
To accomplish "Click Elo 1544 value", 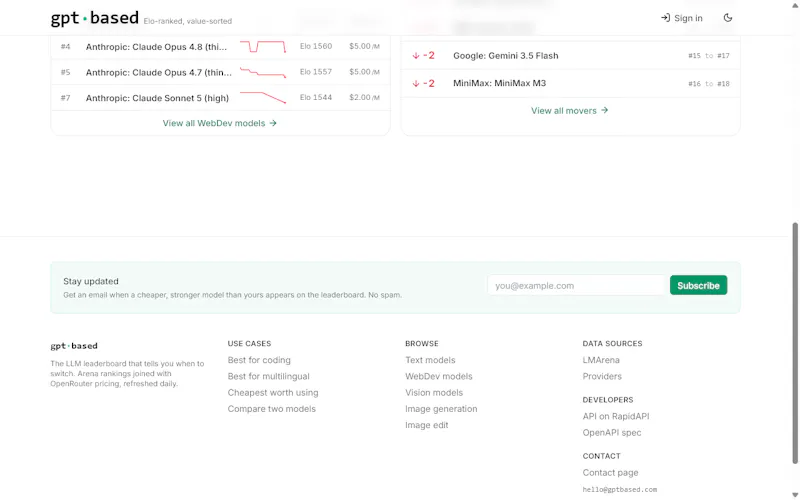I will pos(316,97).
